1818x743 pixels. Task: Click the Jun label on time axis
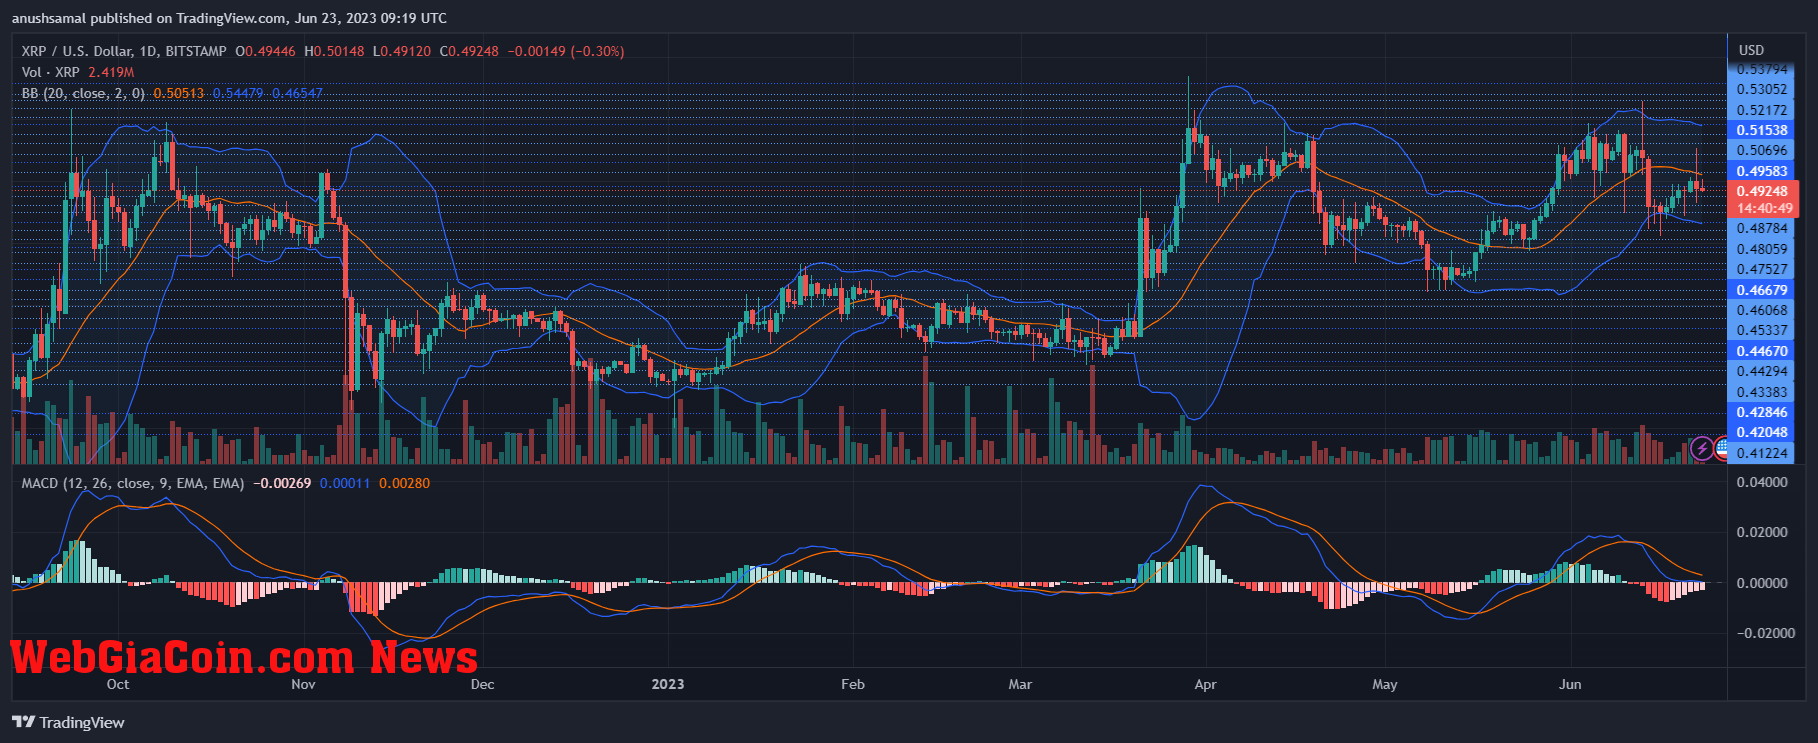[1570, 684]
